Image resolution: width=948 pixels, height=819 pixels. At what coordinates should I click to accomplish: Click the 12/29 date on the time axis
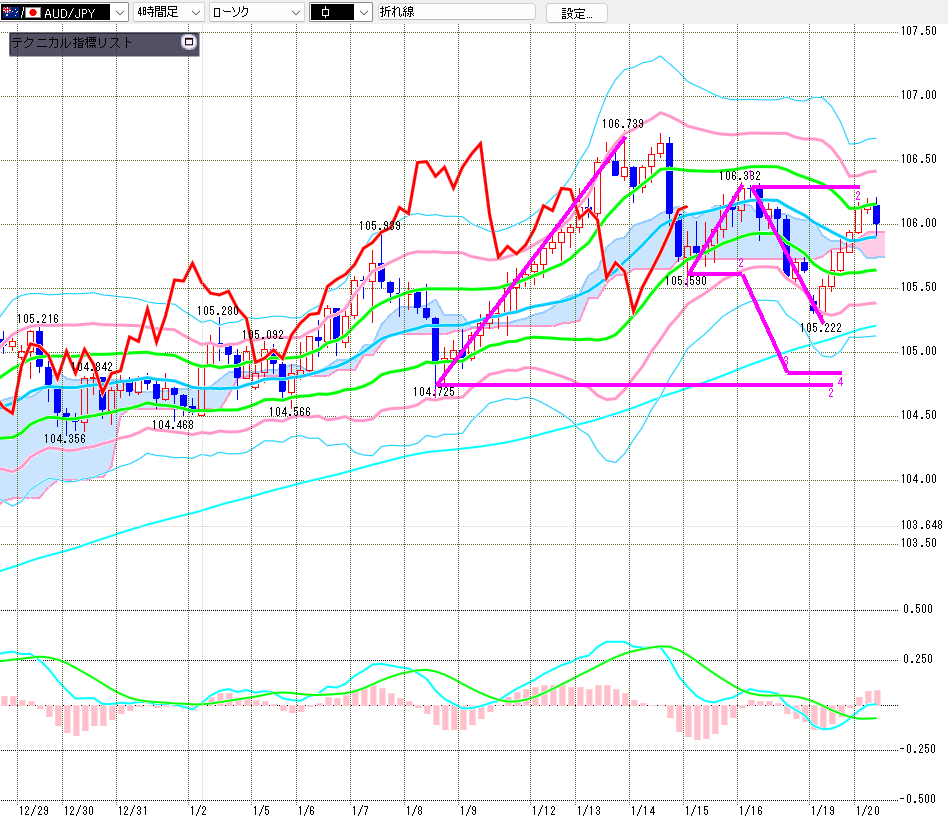click(x=35, y=808)
